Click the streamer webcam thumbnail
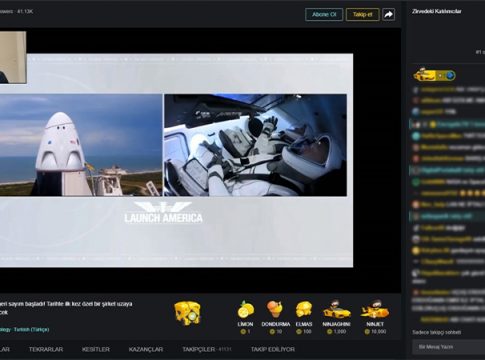The width and height of the screenshot is (485, 360). click(x=13, y=57)
